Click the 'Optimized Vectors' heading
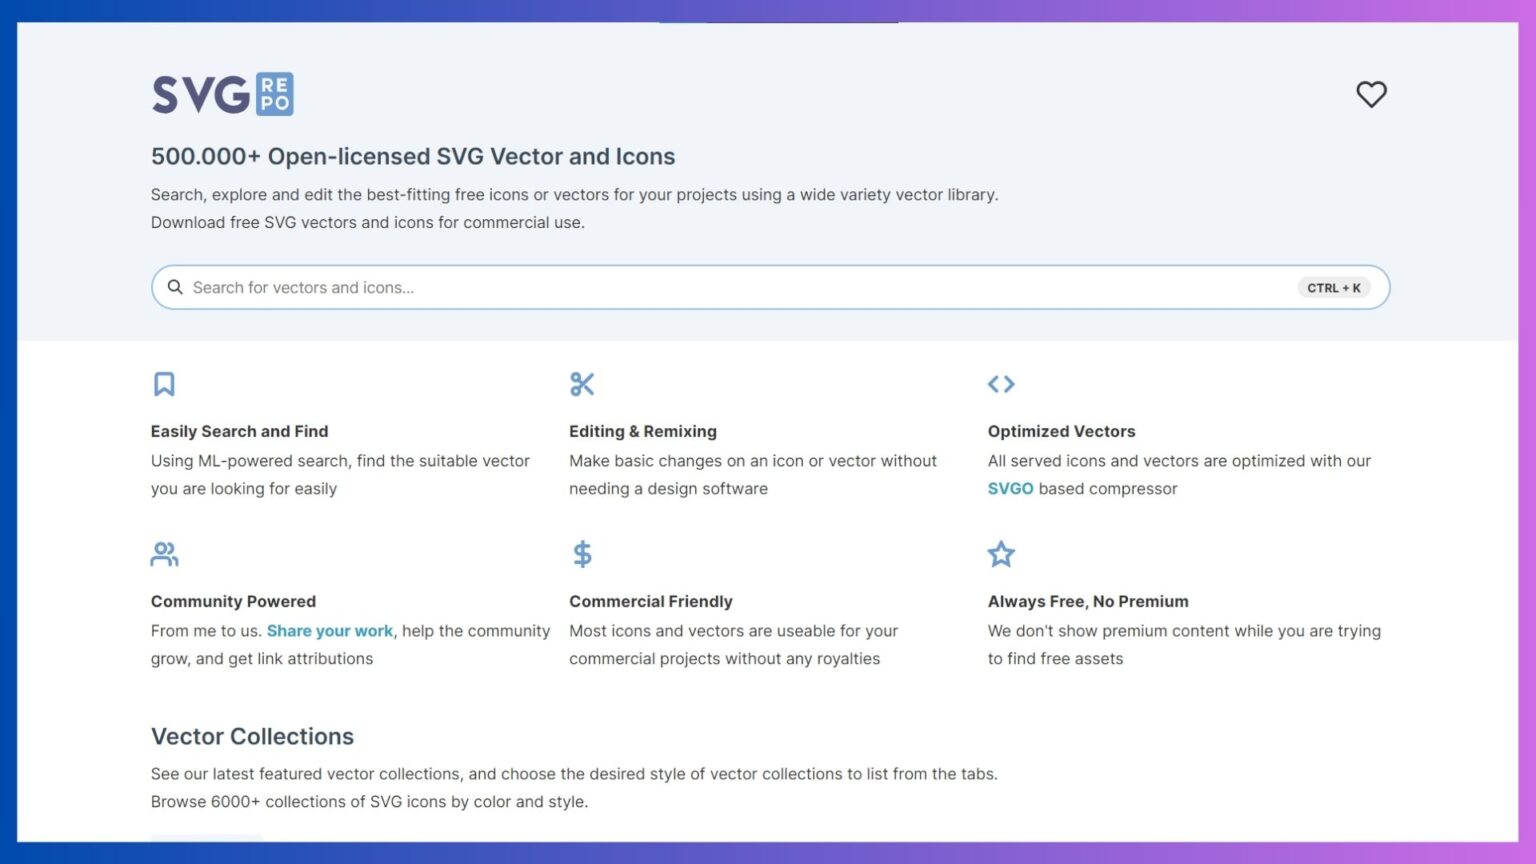This screenshot has width=1536, height=864. tap(1061, 431)
